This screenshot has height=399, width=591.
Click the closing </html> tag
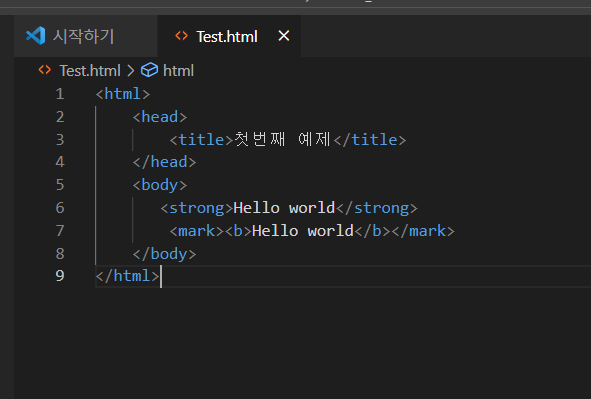(127, 276)
